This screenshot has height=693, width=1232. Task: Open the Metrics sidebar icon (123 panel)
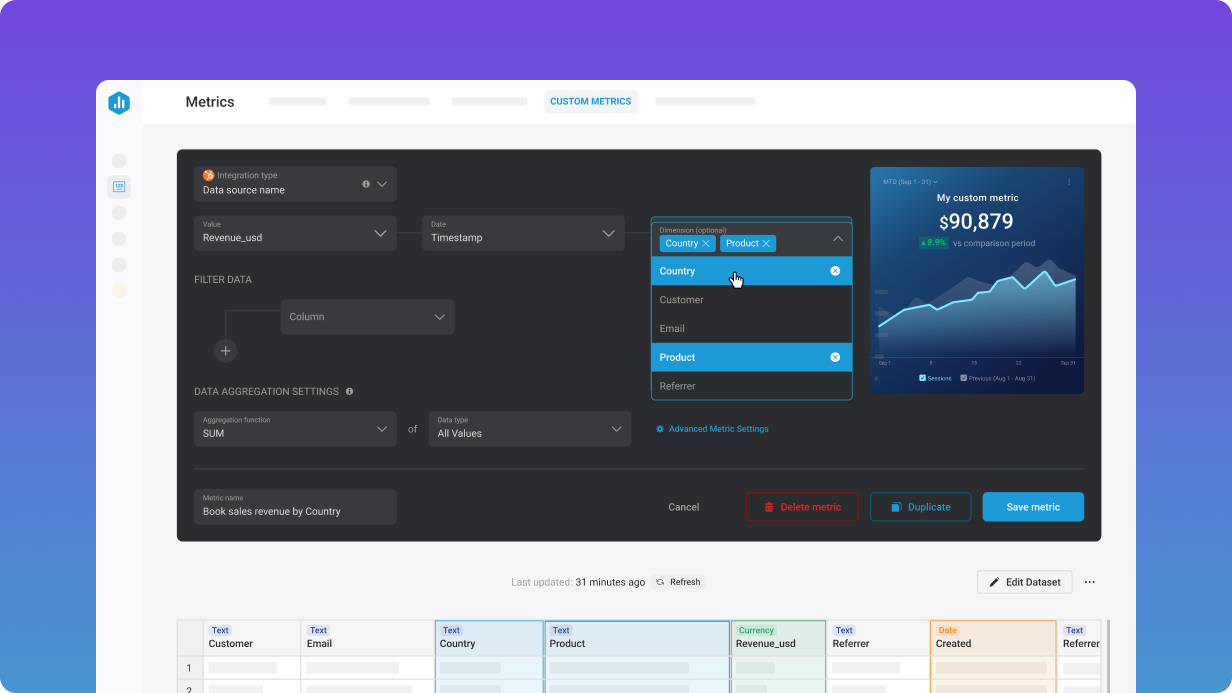click(x=119, y=186)
